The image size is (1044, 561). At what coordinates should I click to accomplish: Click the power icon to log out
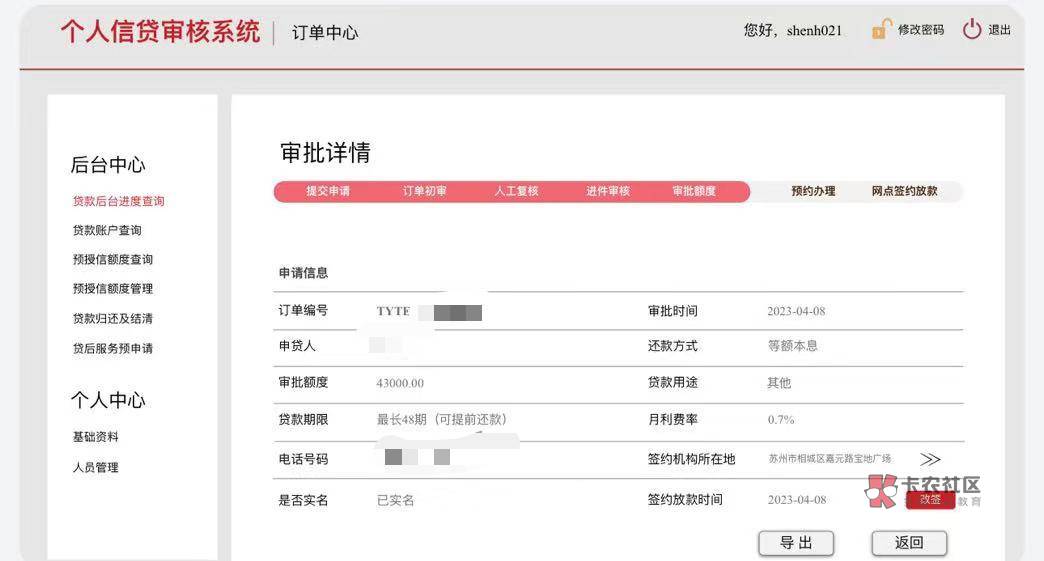[x=971, y=30]
